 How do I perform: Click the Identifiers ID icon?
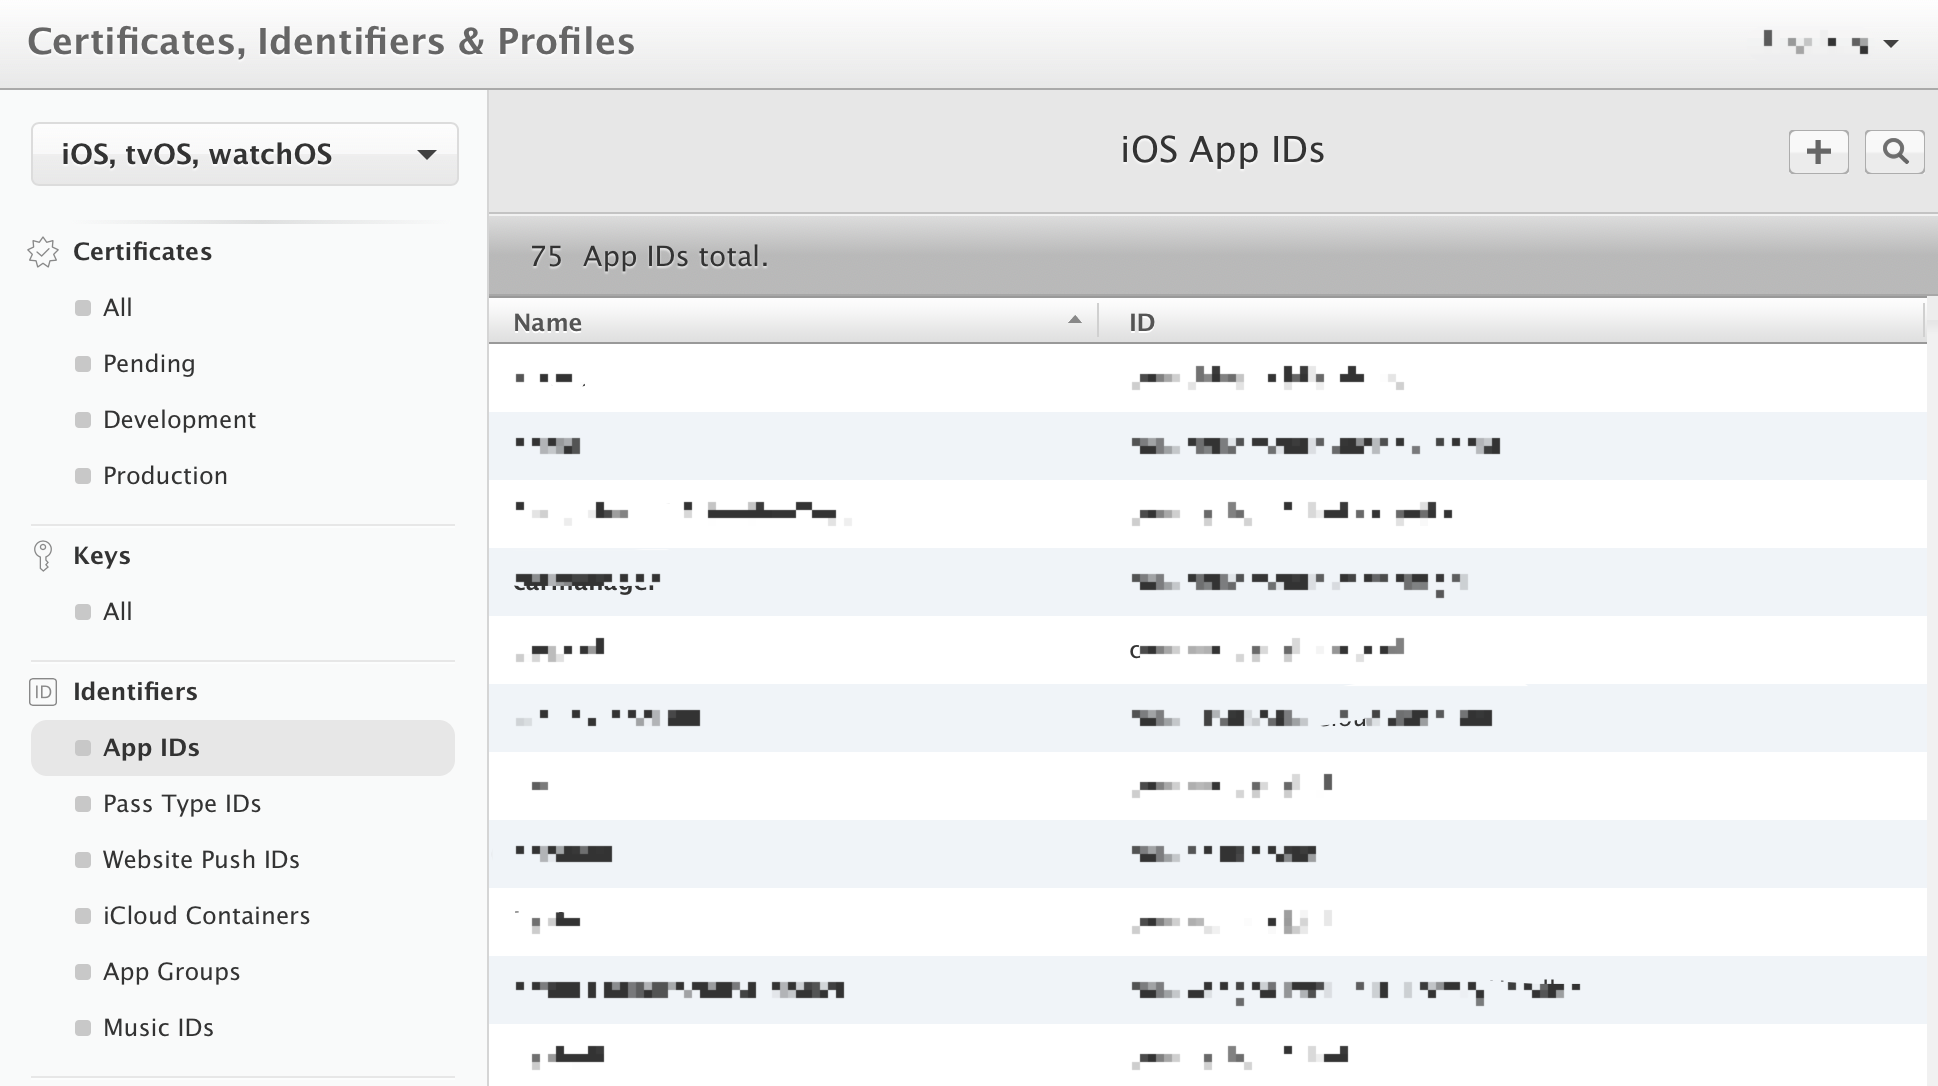(43, 692)
